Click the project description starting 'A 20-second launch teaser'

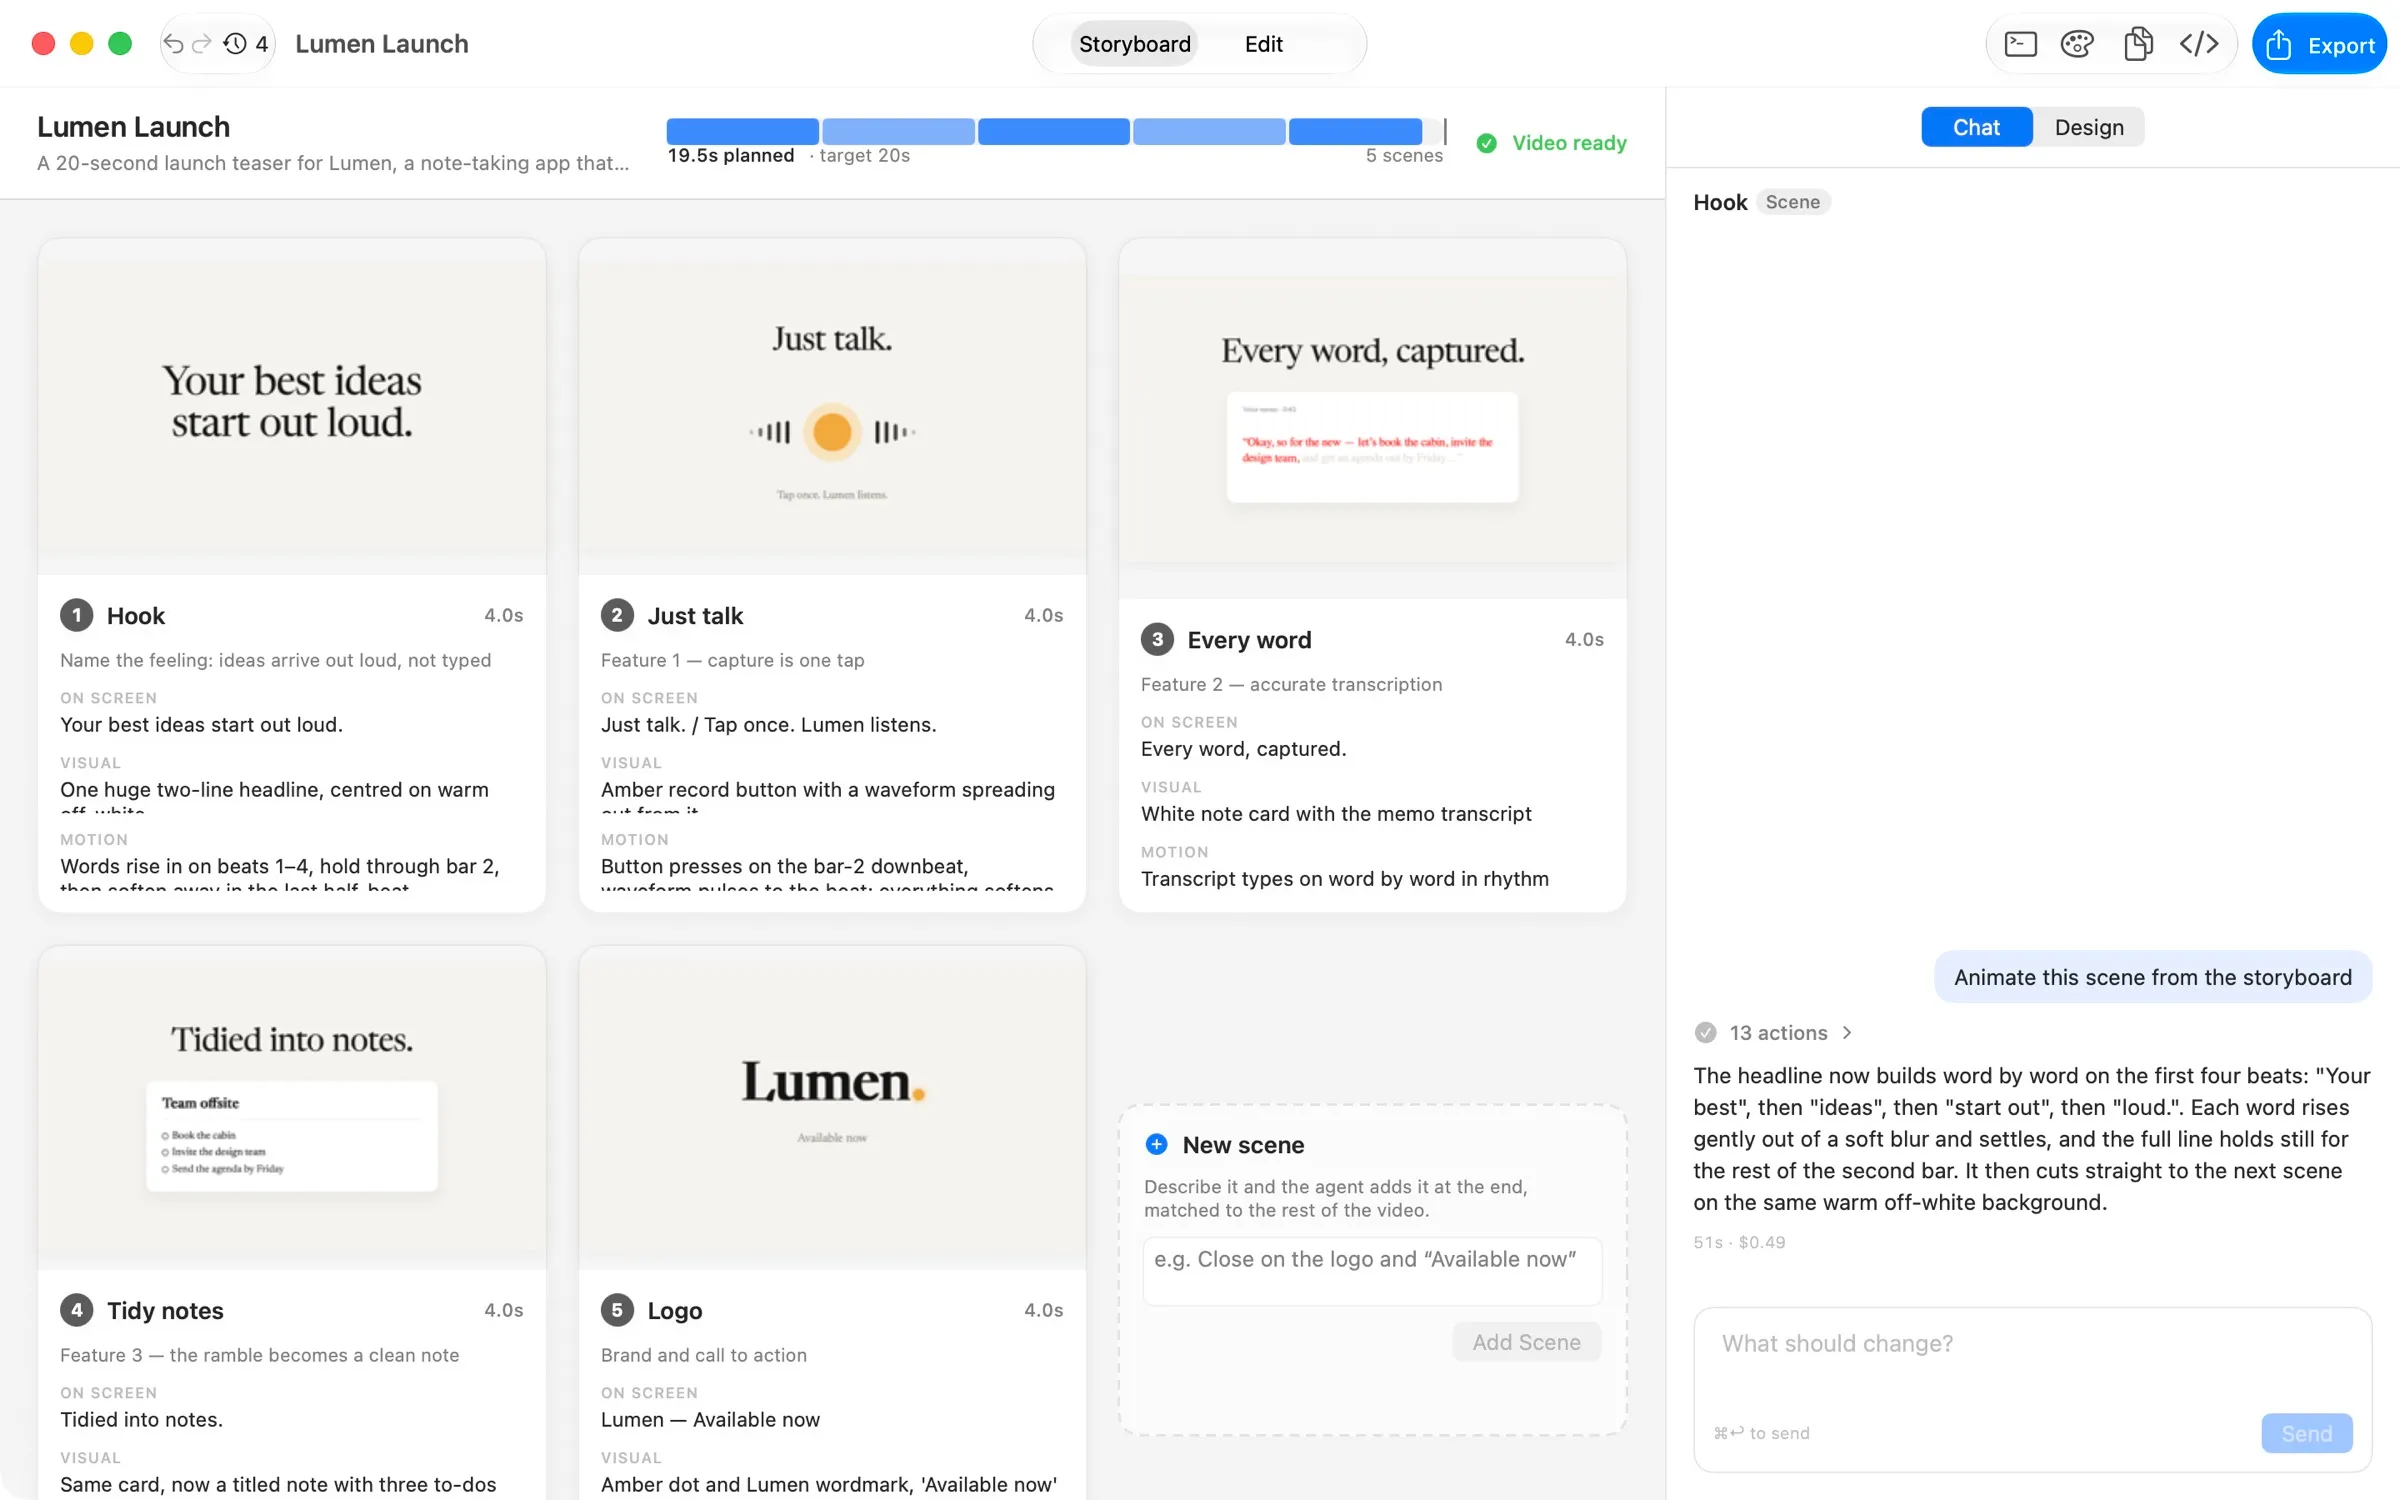pos(333,163)
